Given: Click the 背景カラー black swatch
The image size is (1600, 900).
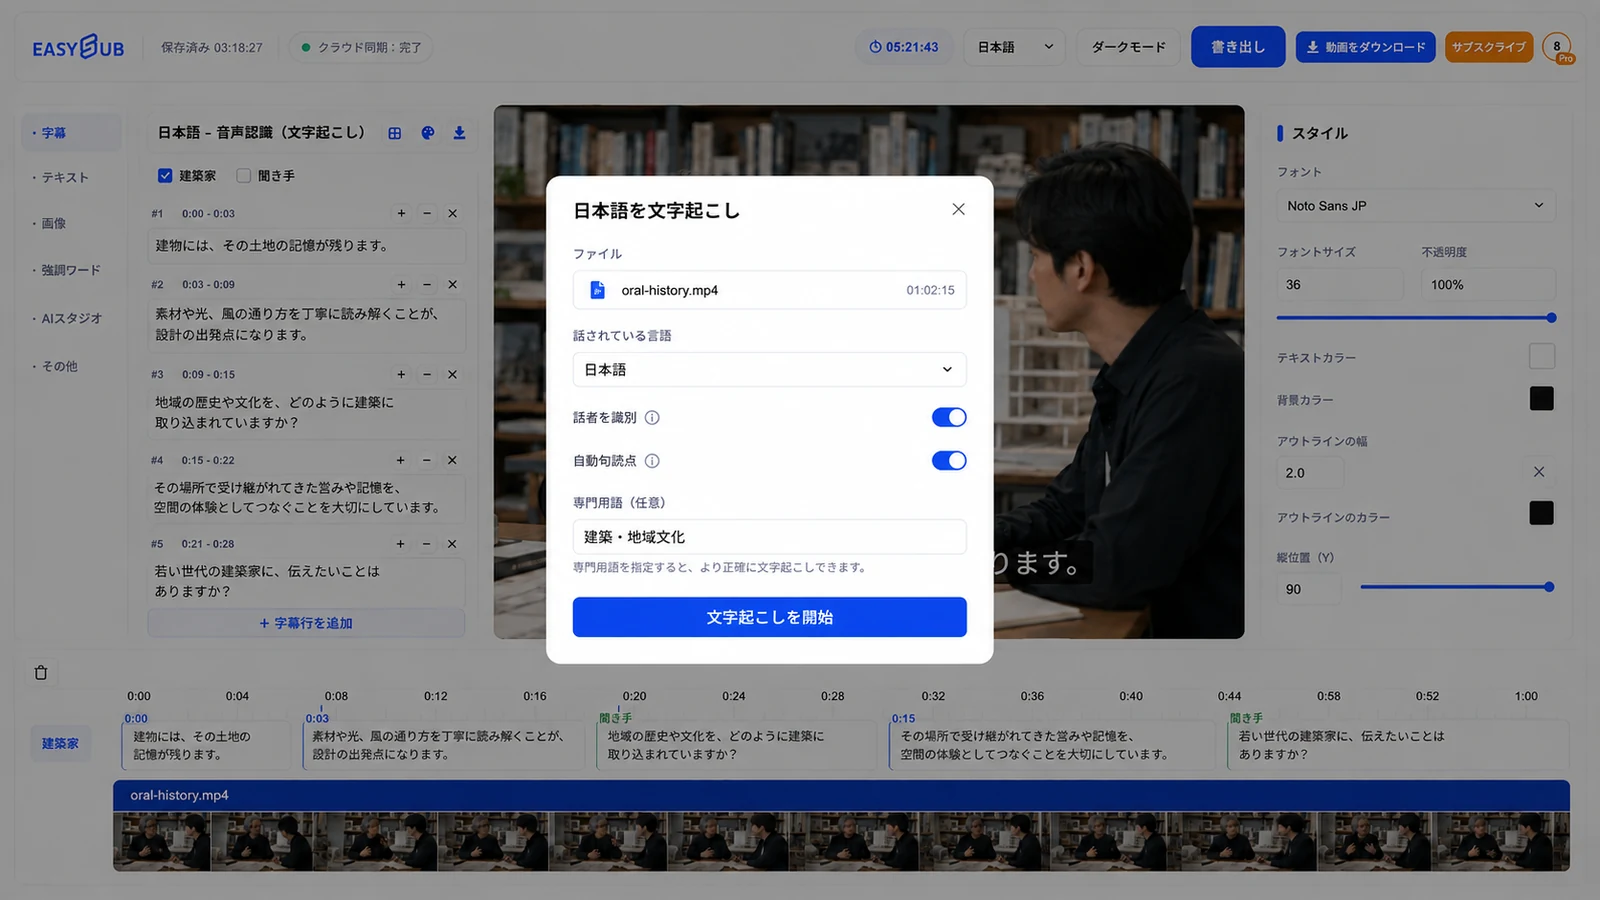Looking at the screenshot, I should point(1542,399).
